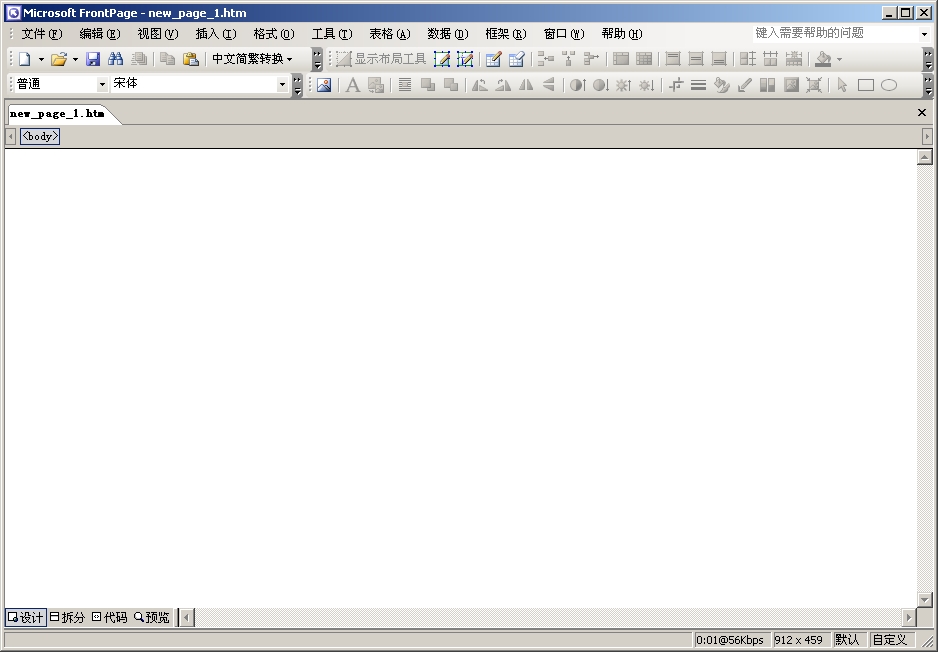The image size is (938, 652).
Task: Click the Paste clipboard icon
Action: coord(190,59)
